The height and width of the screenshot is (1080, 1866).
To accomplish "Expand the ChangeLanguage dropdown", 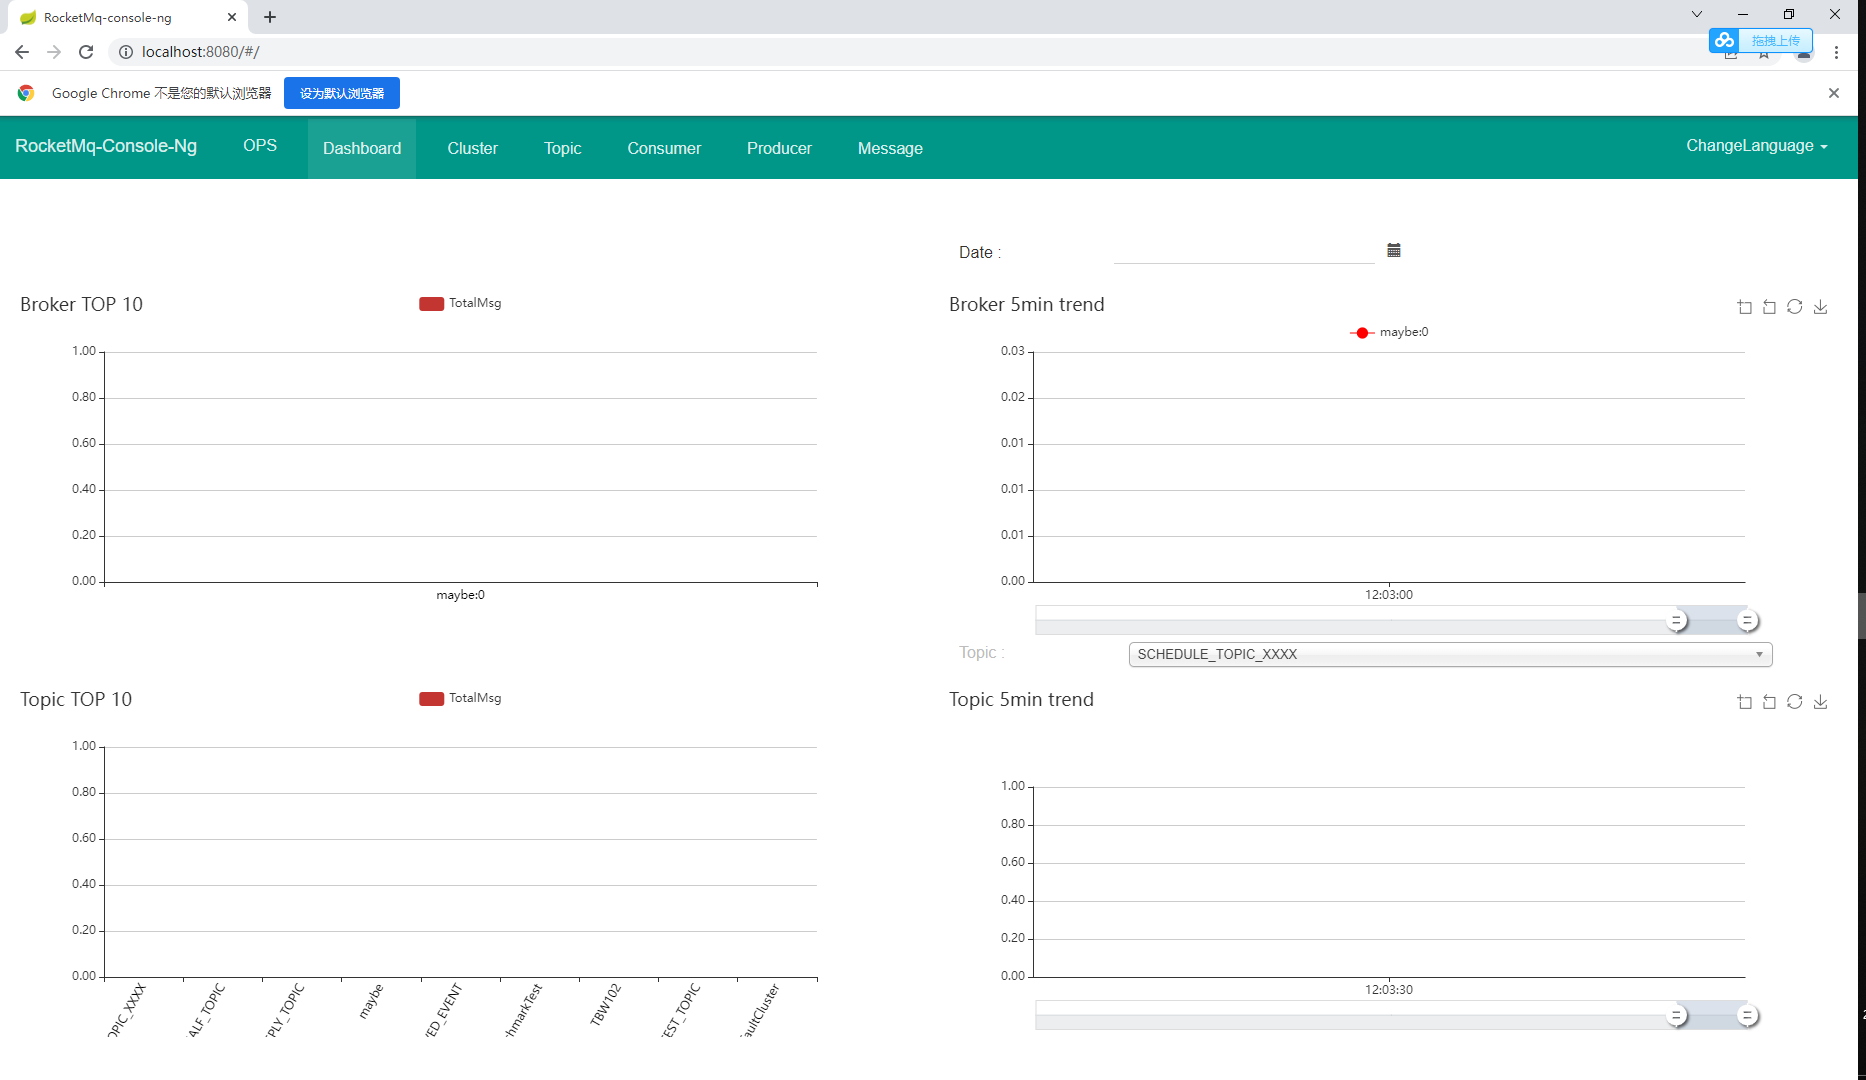I will (1757, 146).
